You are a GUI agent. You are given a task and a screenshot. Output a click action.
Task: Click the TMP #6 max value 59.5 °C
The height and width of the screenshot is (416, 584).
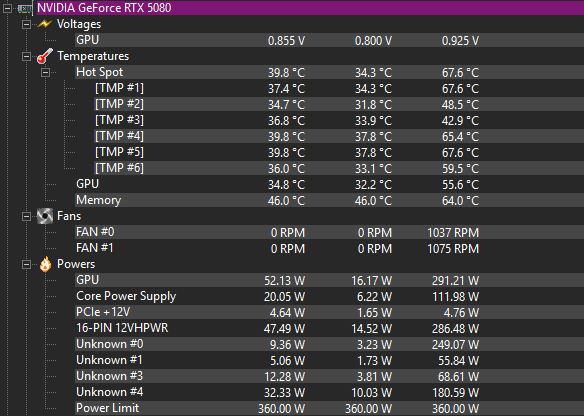click(460, 169)
